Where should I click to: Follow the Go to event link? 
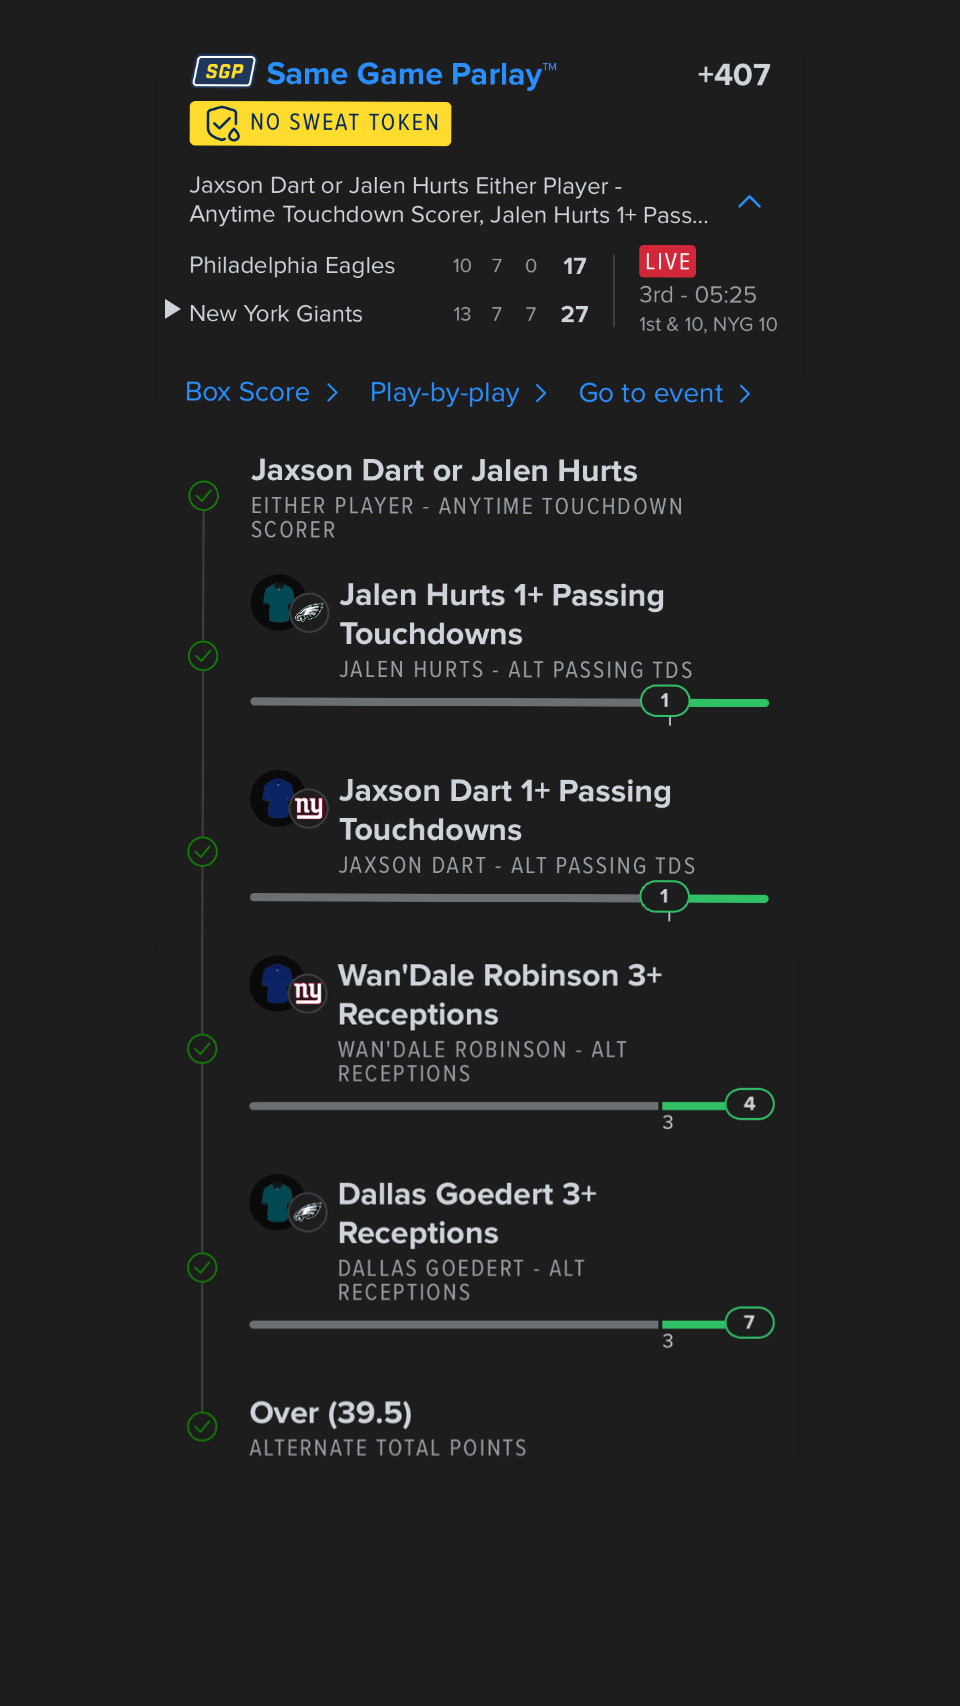(x=651, y=394)
